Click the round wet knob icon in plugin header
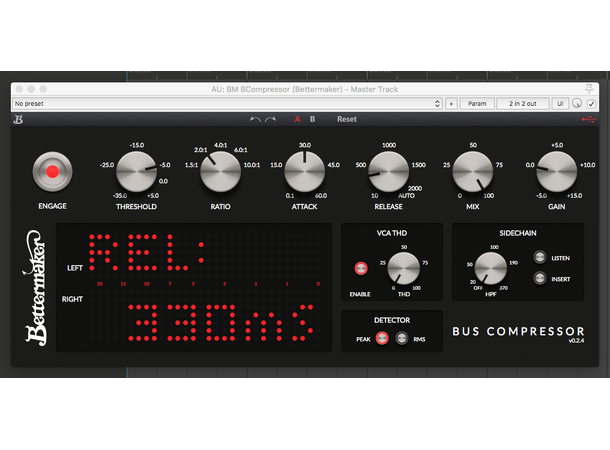 [x=577, y=103]
